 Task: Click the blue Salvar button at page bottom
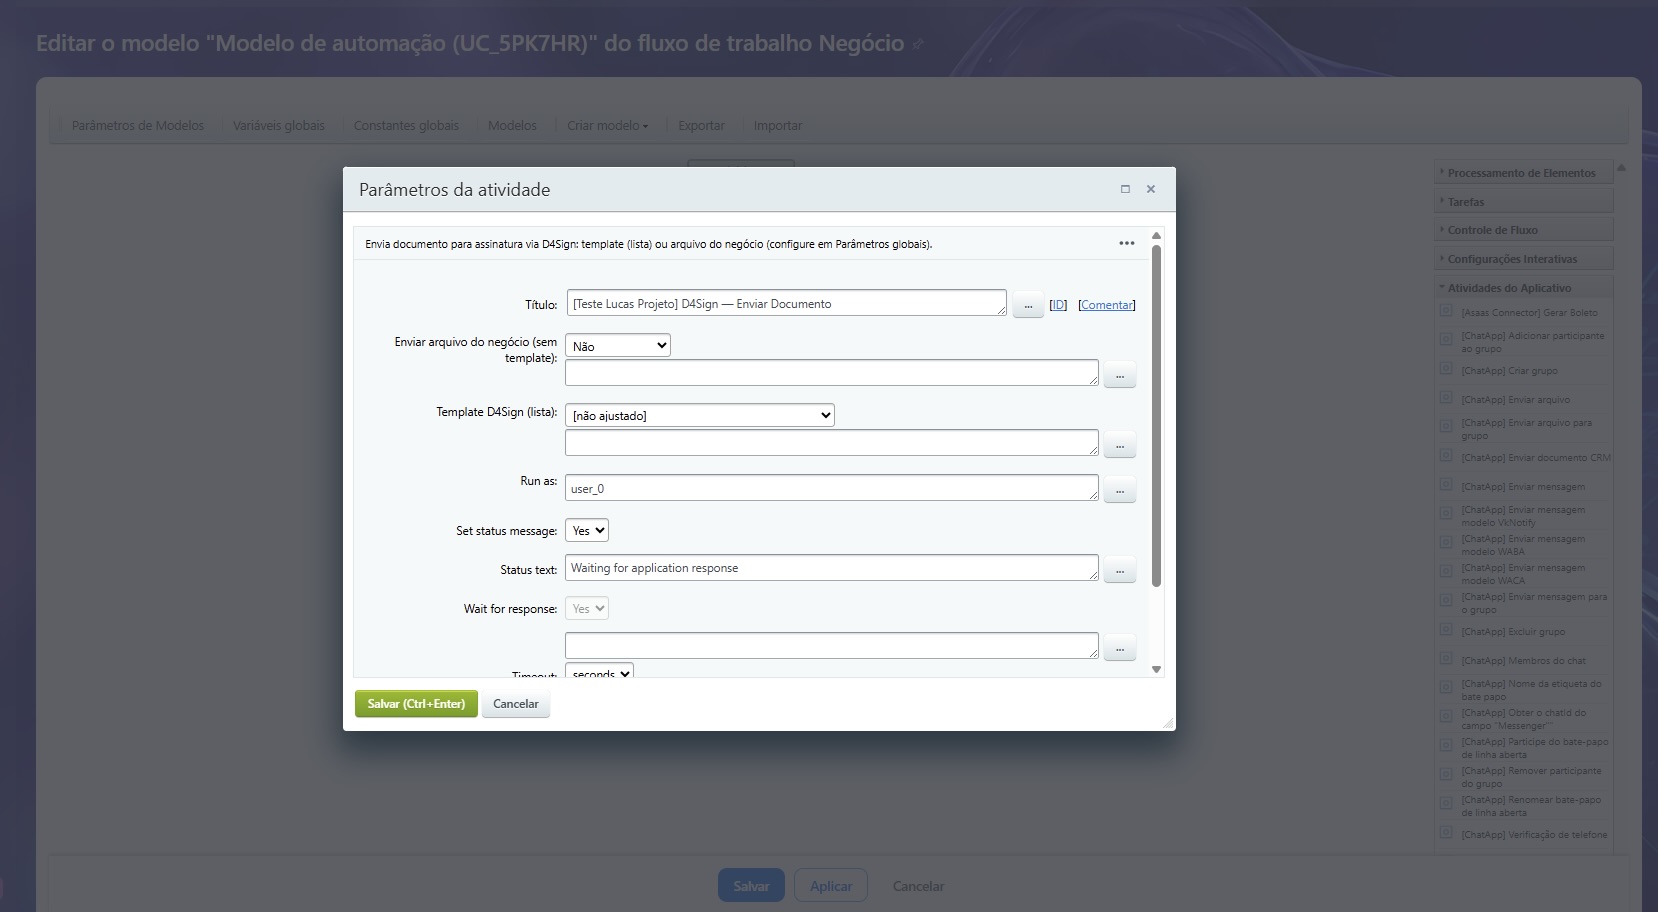(x=751, y=886)
